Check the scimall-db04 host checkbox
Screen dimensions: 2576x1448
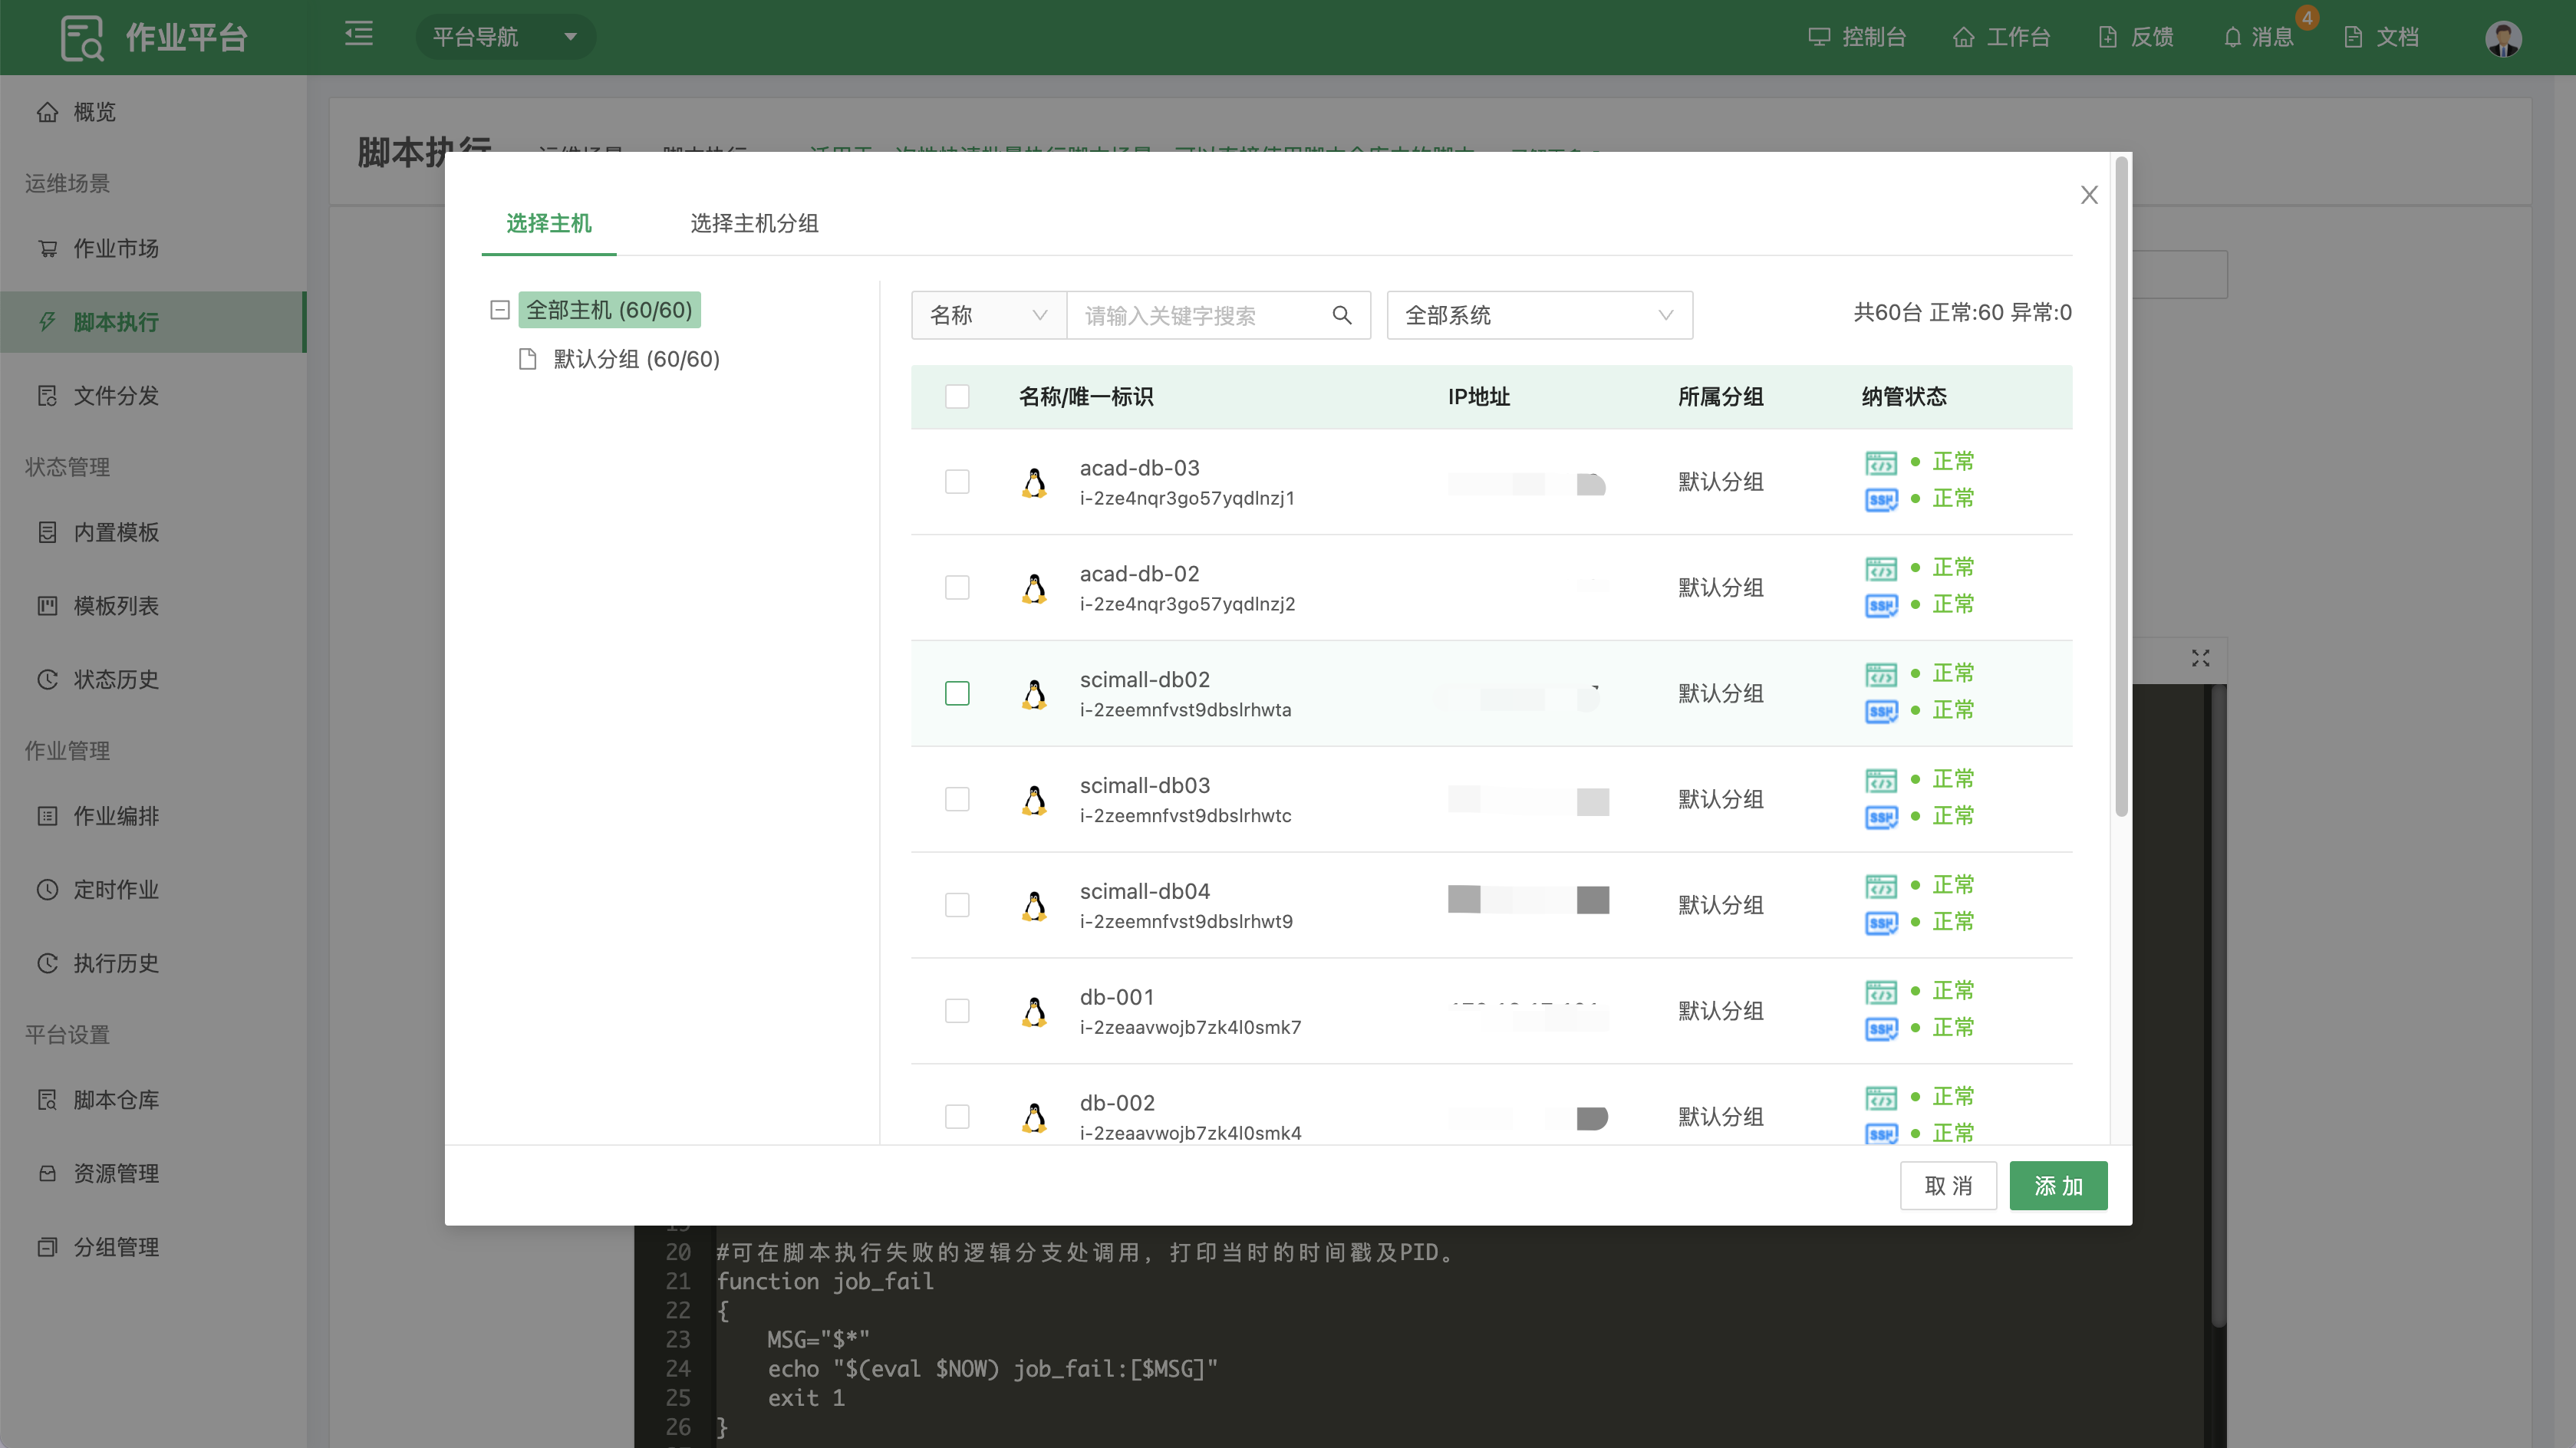pyautogui.click(x=957, y=906)
